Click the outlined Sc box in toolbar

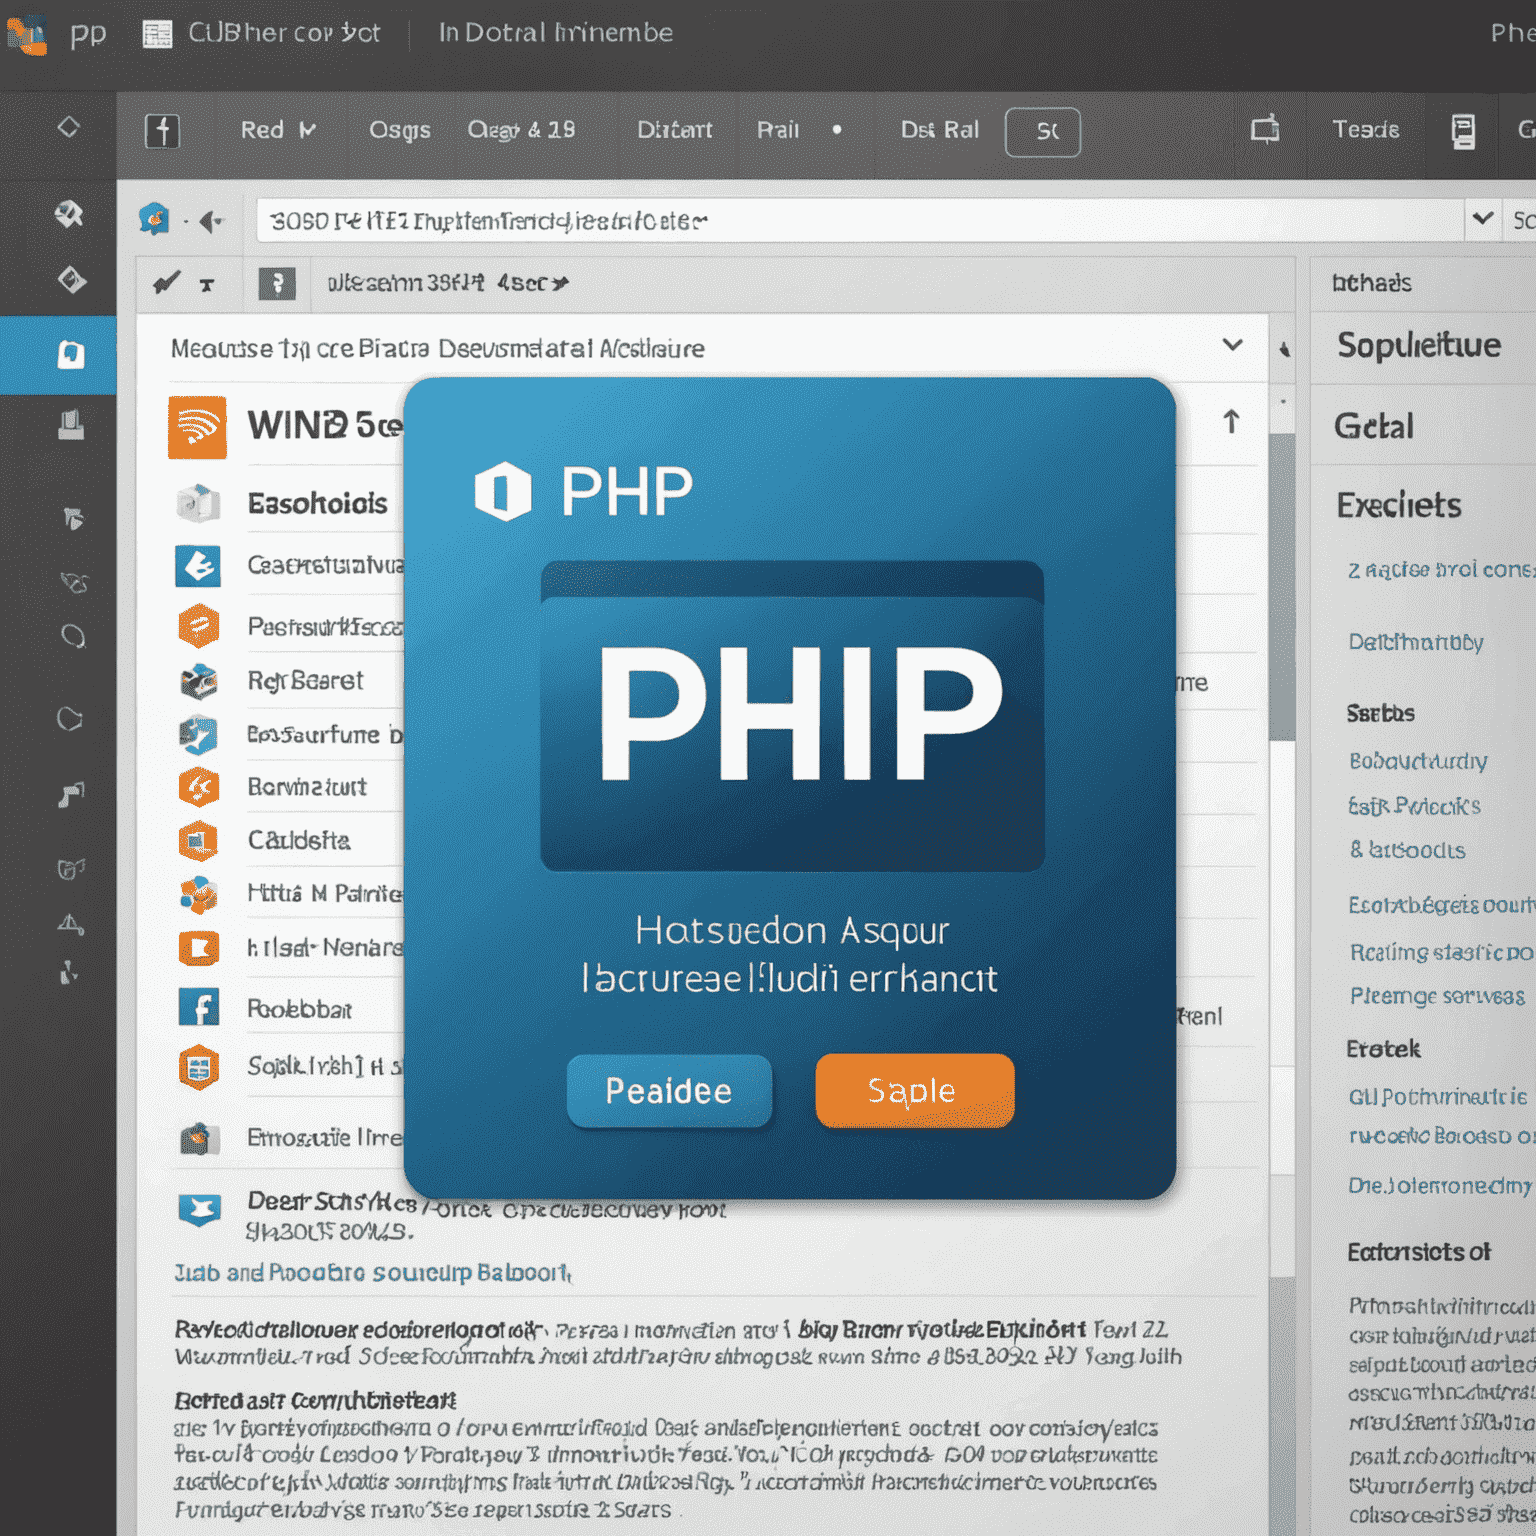coord(1043,132)
